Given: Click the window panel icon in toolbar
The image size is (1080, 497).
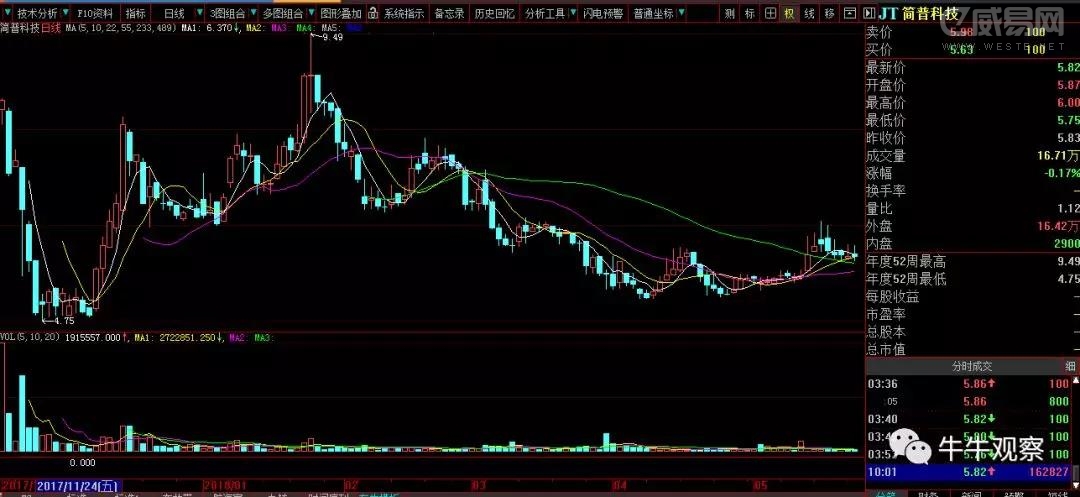Looking at the screenshot, I should coord(849,13).
